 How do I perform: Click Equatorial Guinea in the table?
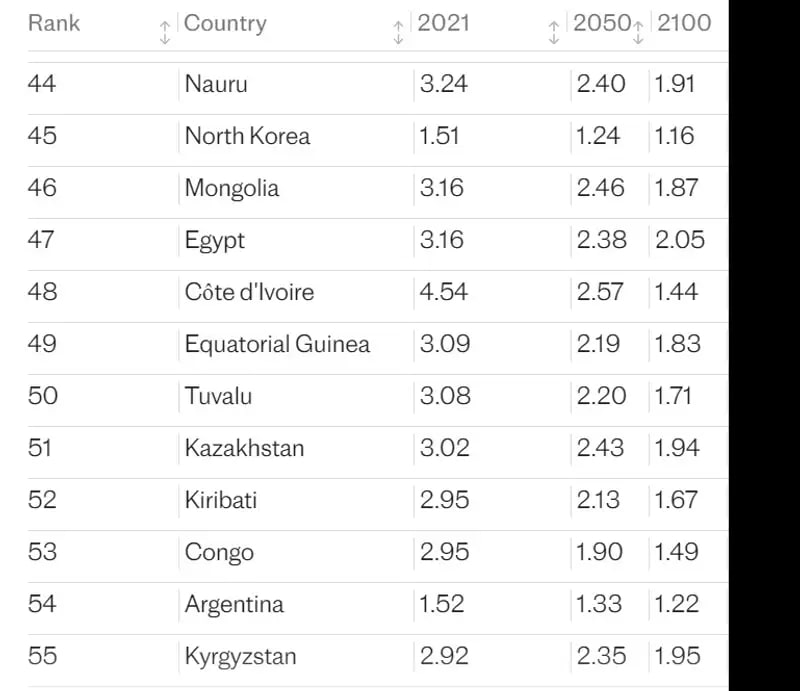[x=277, y=344]
